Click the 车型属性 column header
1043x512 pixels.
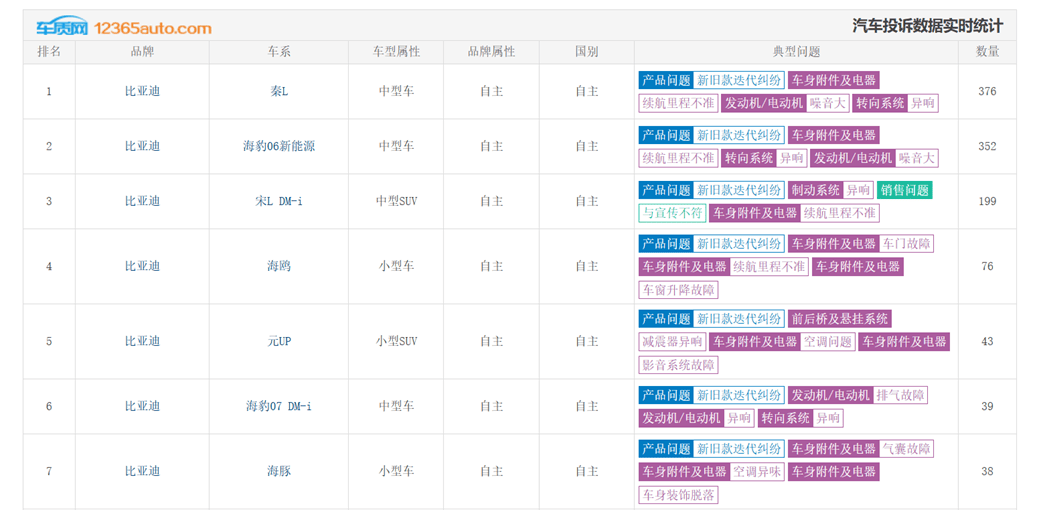(x=396, y=52)
